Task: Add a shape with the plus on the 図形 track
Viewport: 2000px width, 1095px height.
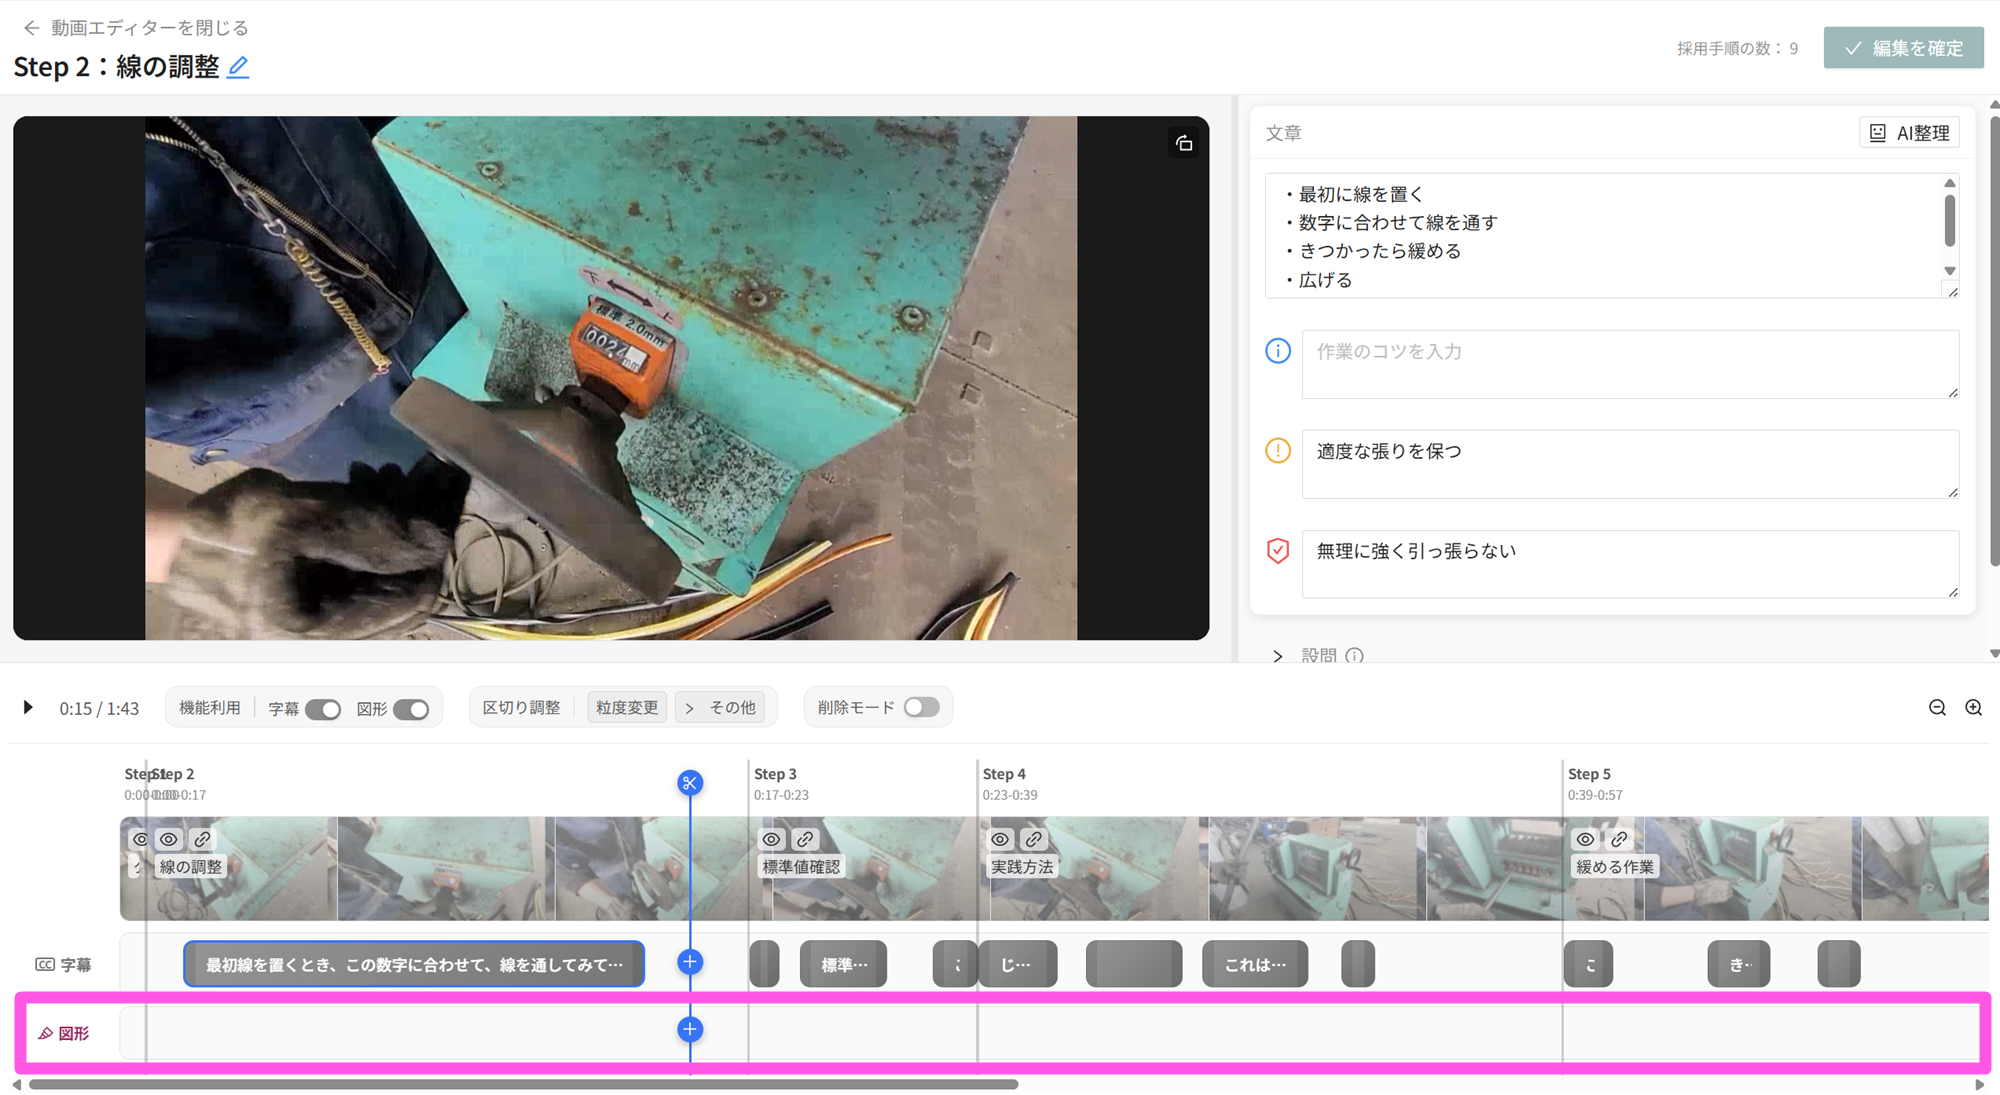Action: [689, 1029]
